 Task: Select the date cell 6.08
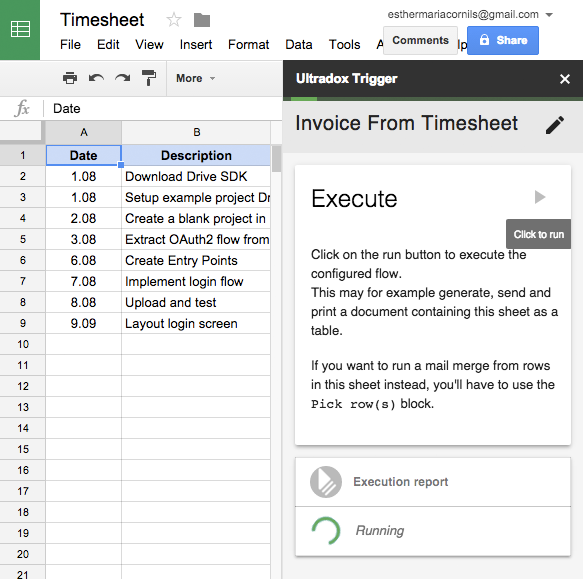pos(84,260)
